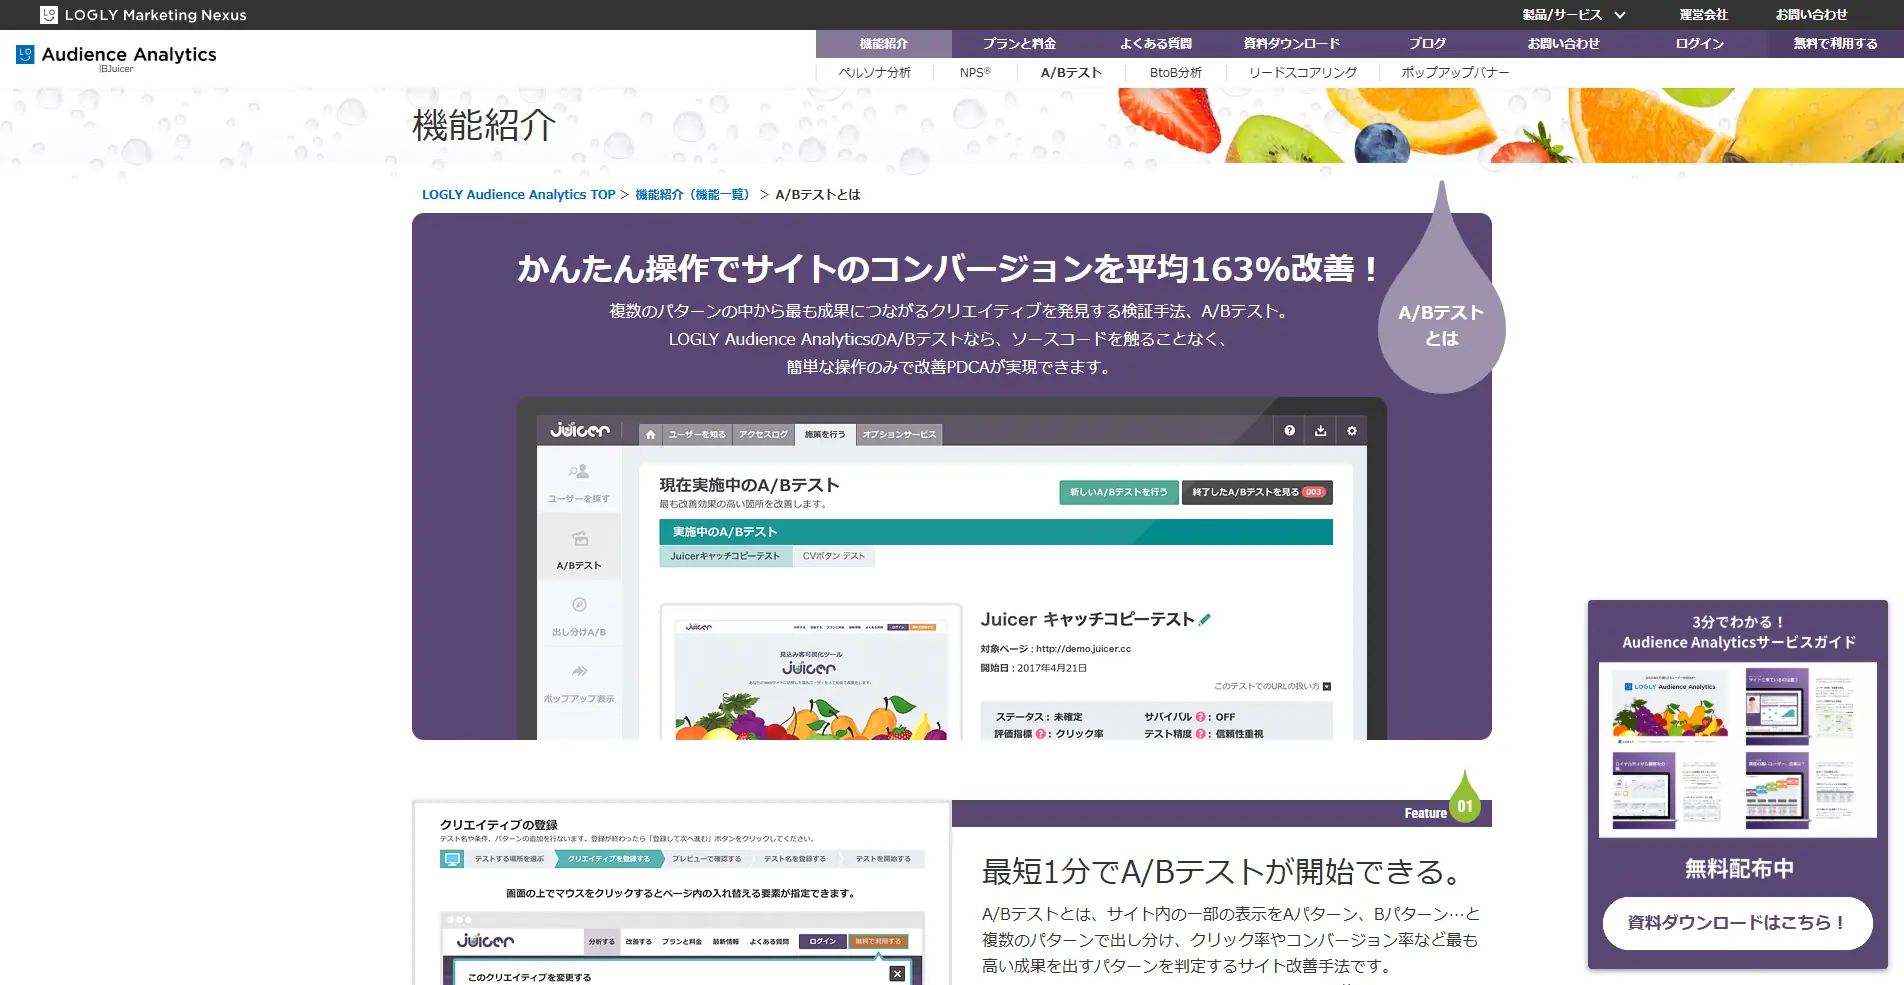Open the プランと料金 menu item

pyautogui.click(x=1019, y=44)
